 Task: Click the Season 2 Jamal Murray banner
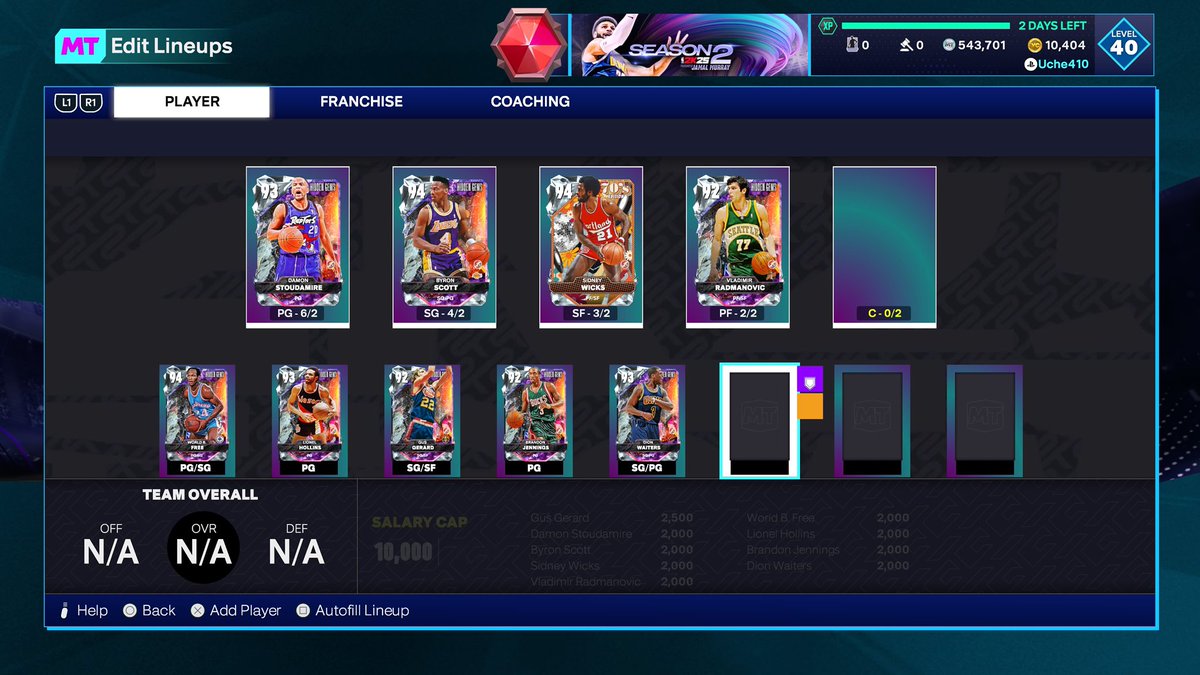(689, 45)
